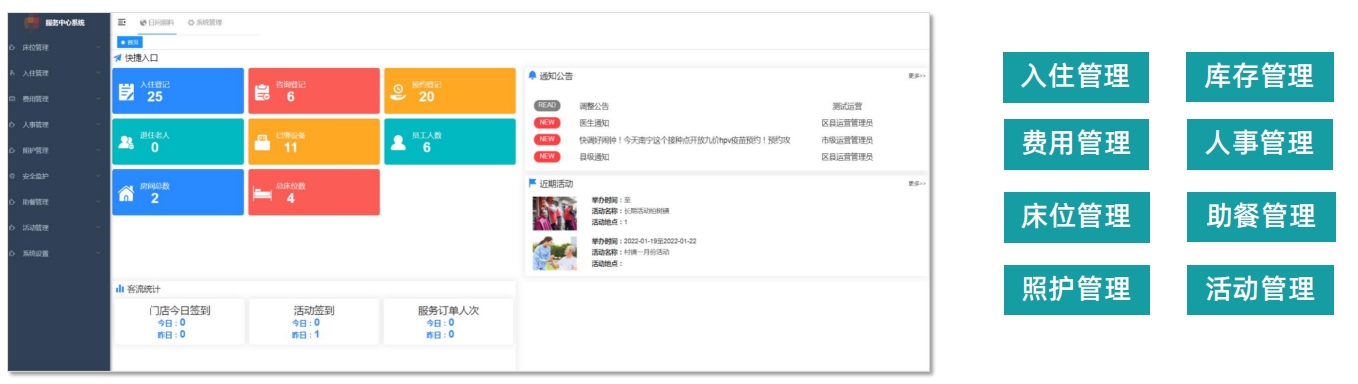Click the 员工人数 card person icon
The image size is (1358, 384).
point(398,142)
